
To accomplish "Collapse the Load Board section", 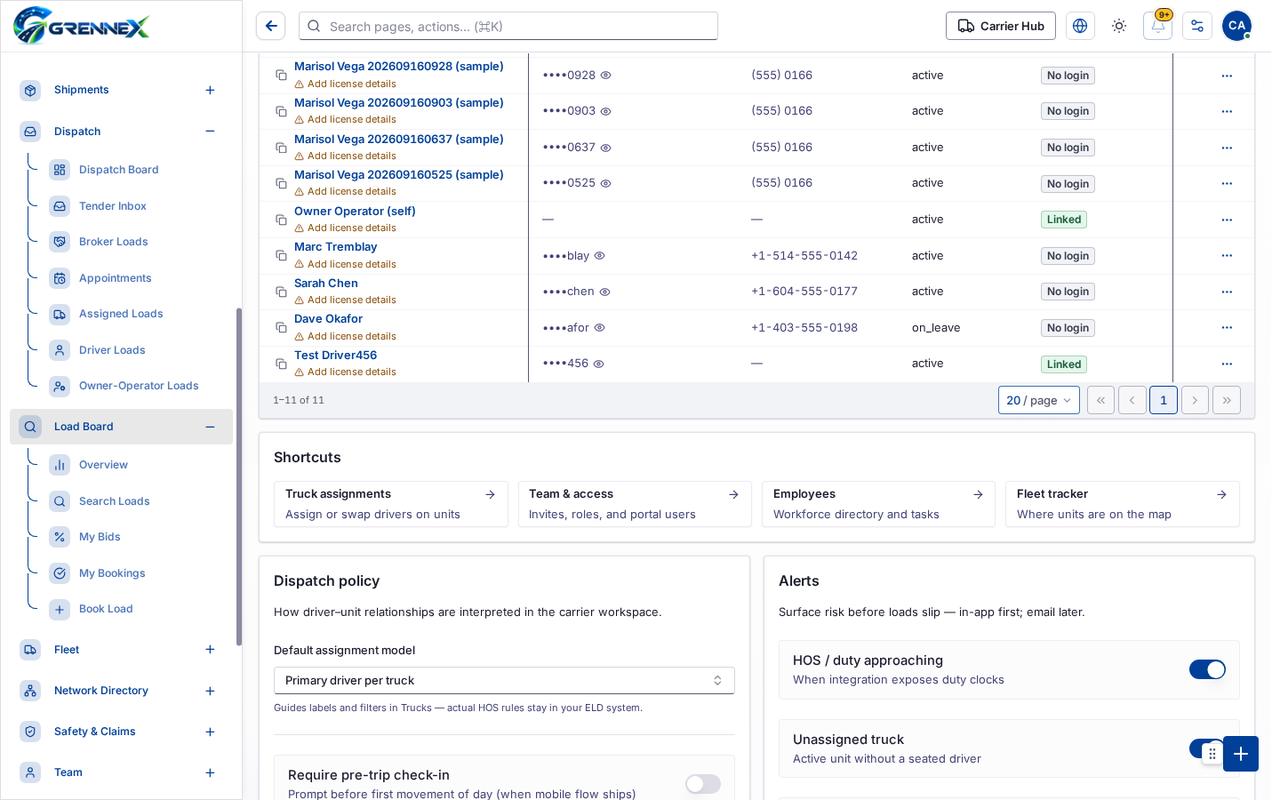I will [210, 427].
